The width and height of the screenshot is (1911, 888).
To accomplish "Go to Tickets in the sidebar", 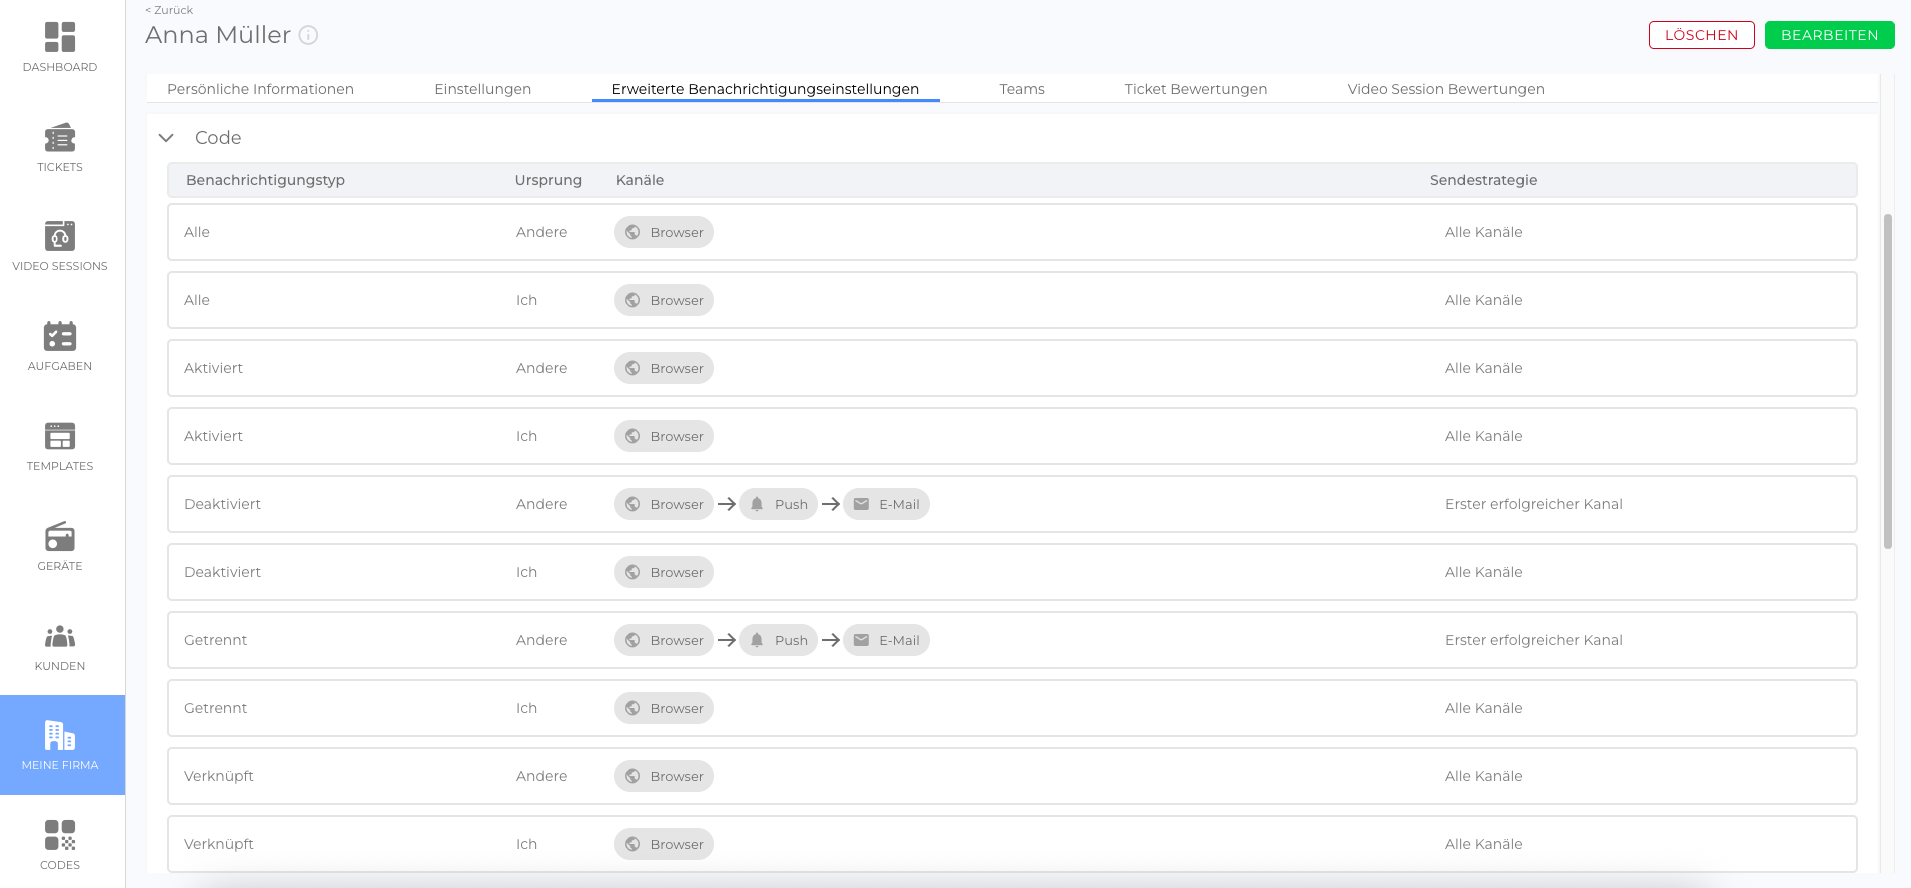I will click(60, 147).
